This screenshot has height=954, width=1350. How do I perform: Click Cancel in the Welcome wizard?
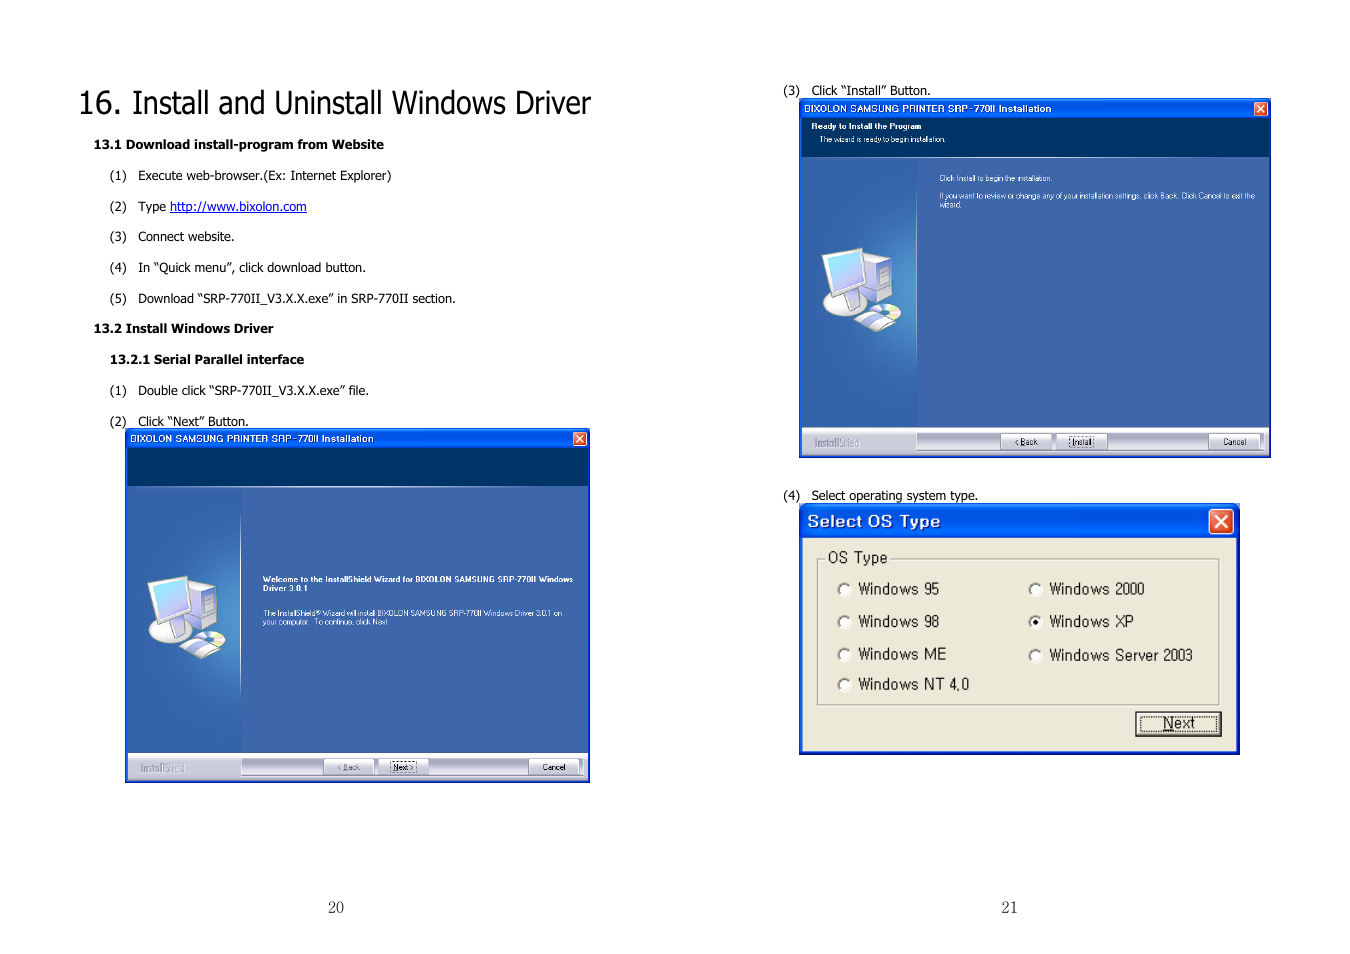point(554,767)
